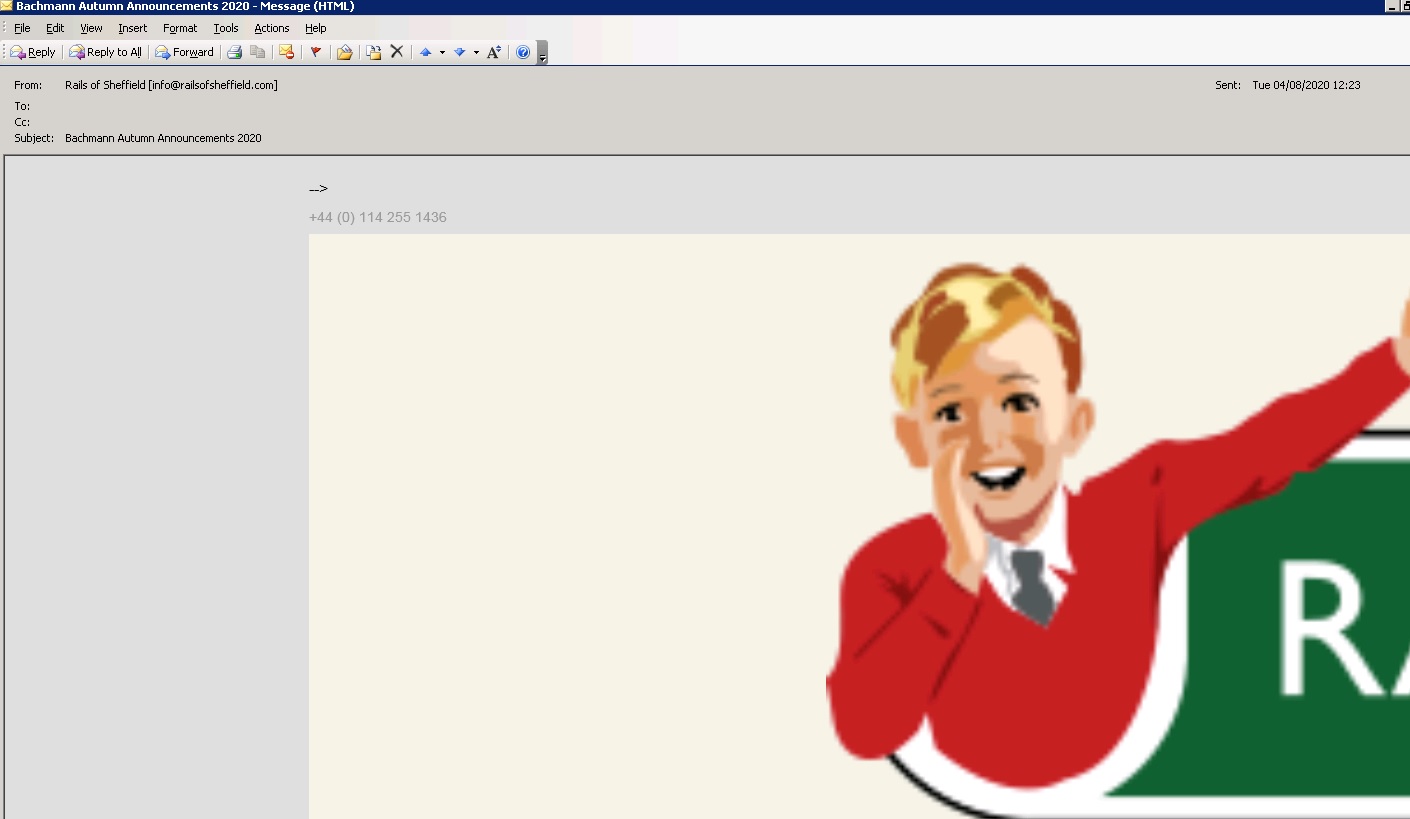Click the phone number +44 (0) 114 255 1436
This screenshot has height=819, width=1410.
(378, 217)
